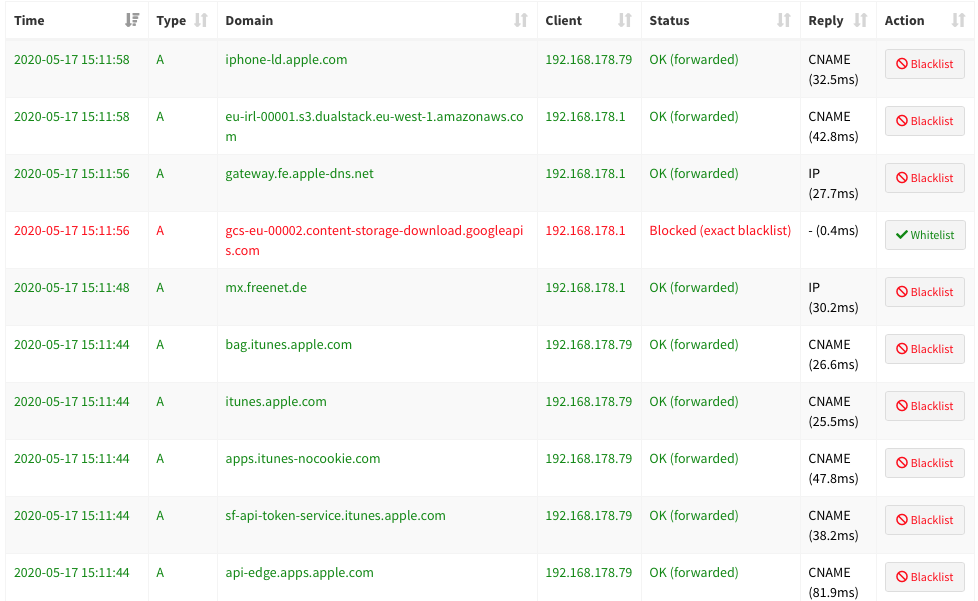This screenshot has height=601, width=978.
Task: Click the Status column sort icon
Action: pyautogui.click(x=784, y=20)
